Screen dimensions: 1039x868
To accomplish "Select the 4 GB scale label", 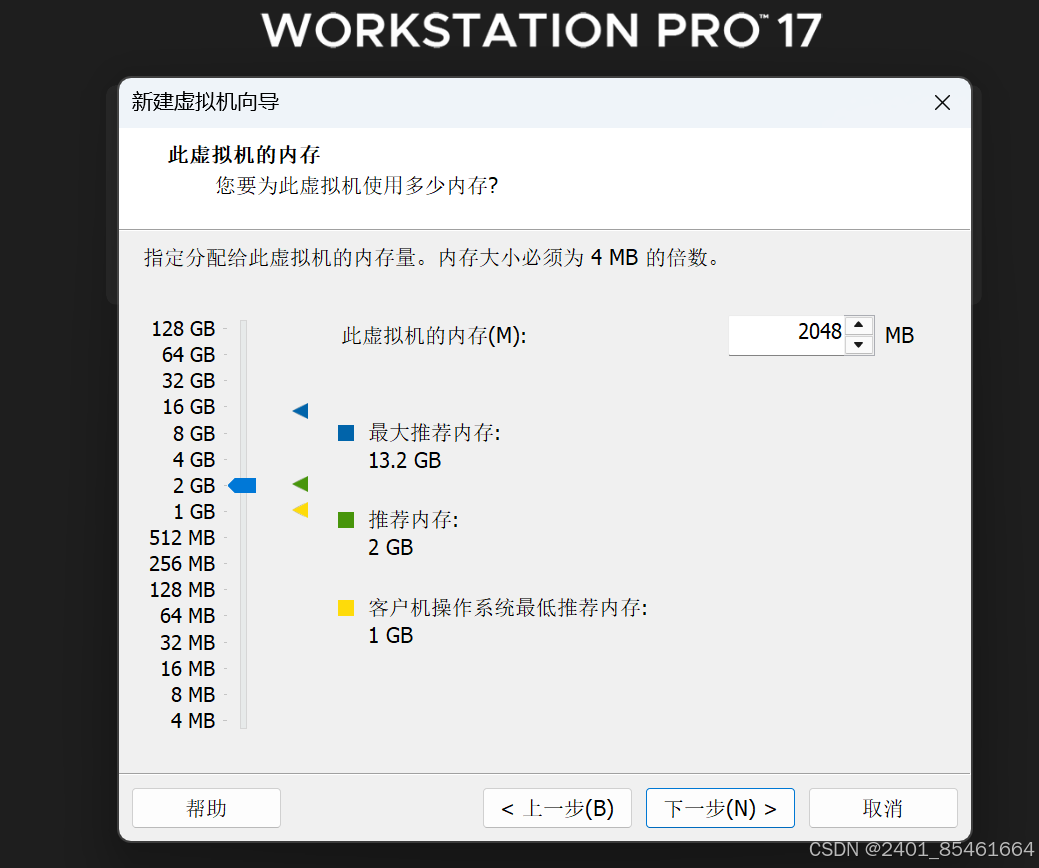I will tap(194, 459).
